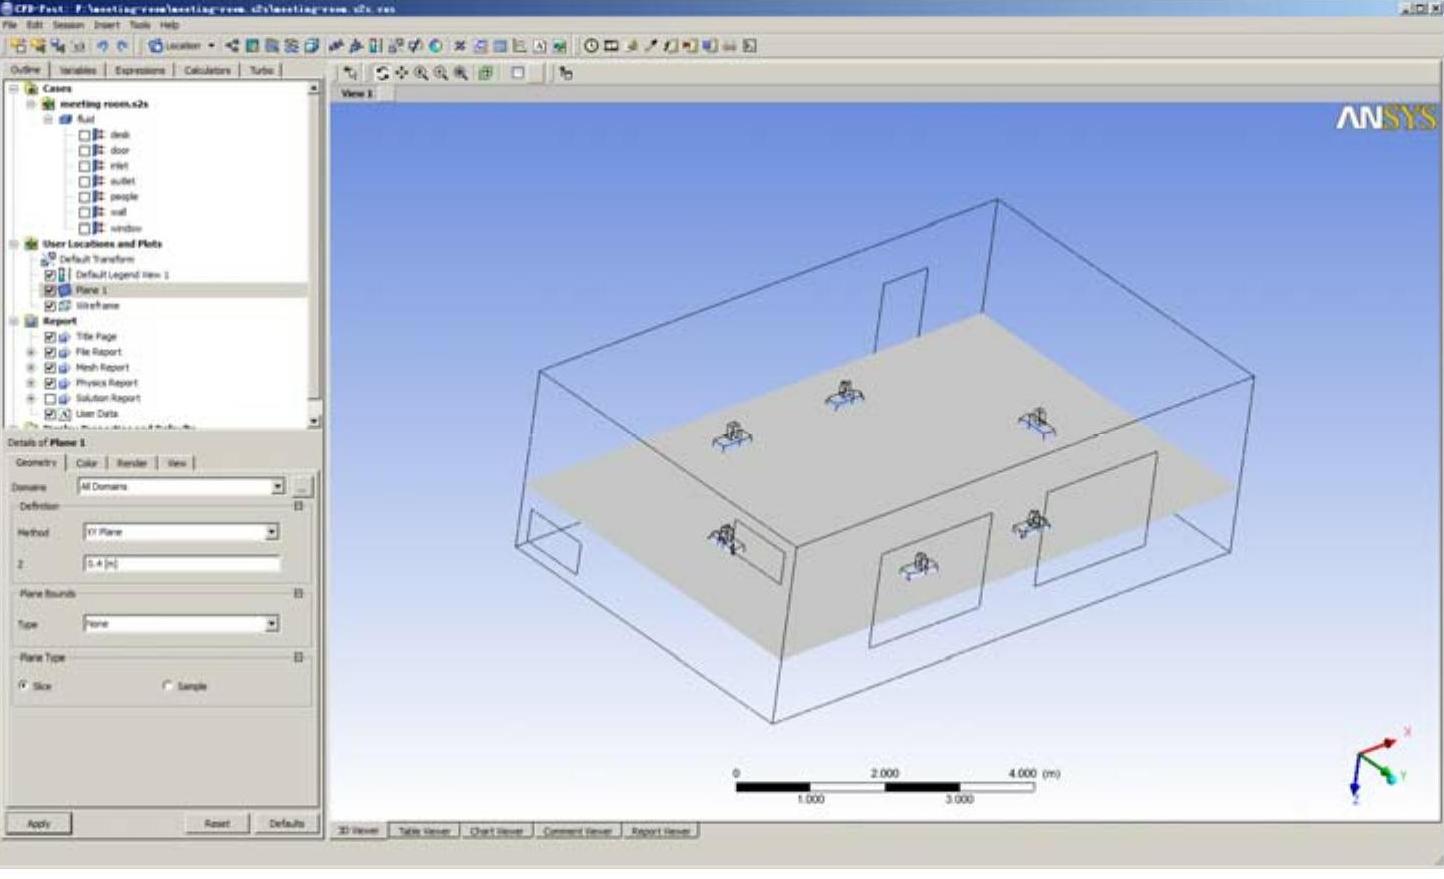Viewport: 1444px width, 879px height.
Task: Enable the desk boundary checkbox
Action: click(85, 135)
